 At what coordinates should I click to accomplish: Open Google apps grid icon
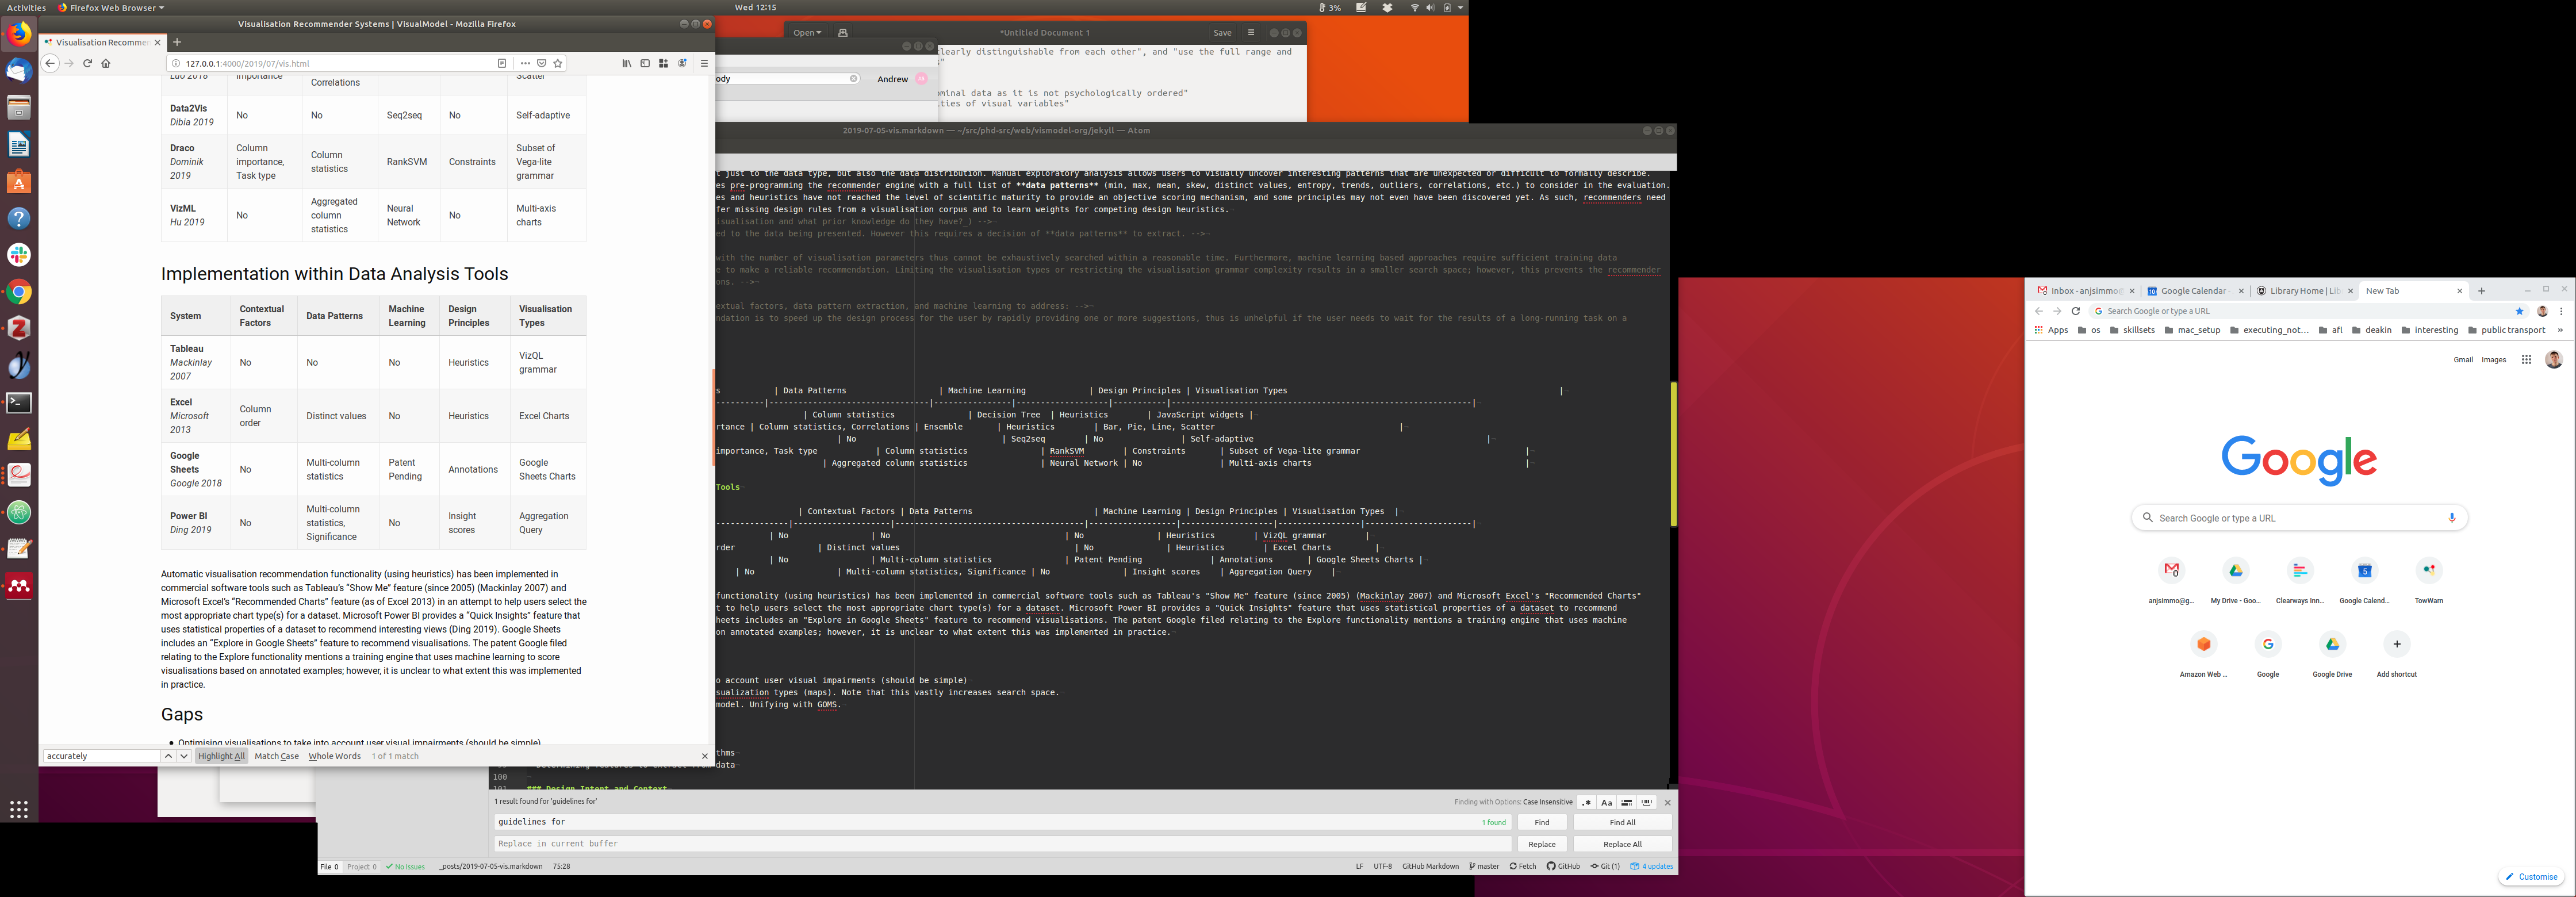(2526, 360)
